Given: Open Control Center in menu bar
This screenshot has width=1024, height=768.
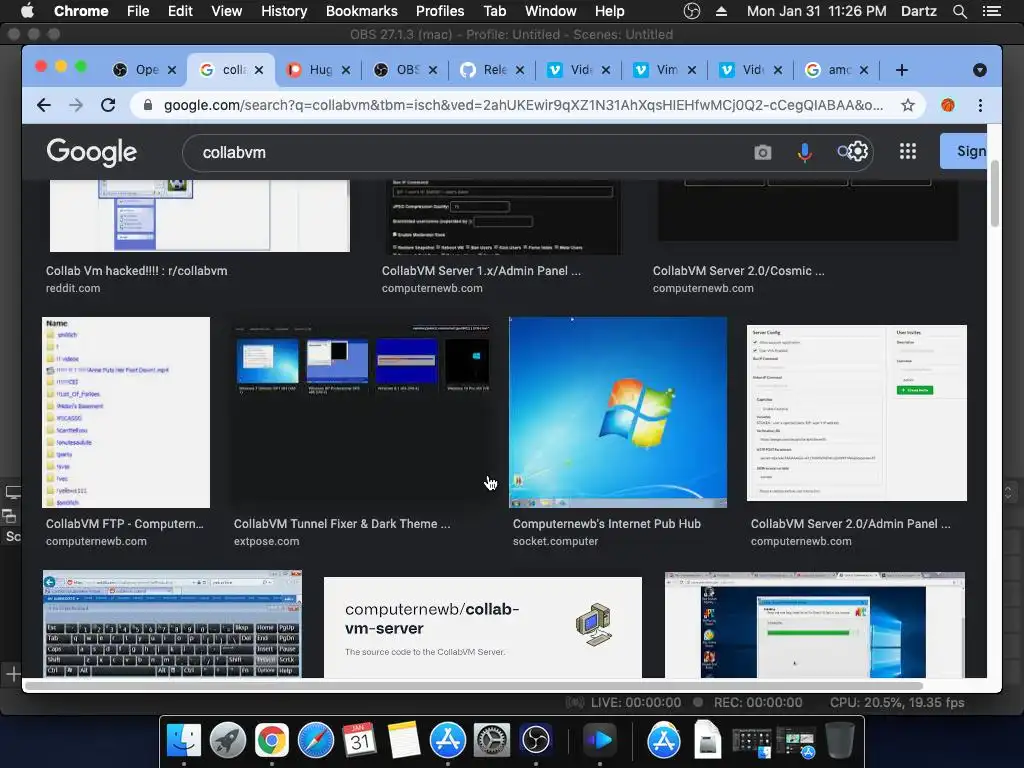Looking at the screenshot, I should 991,11.
